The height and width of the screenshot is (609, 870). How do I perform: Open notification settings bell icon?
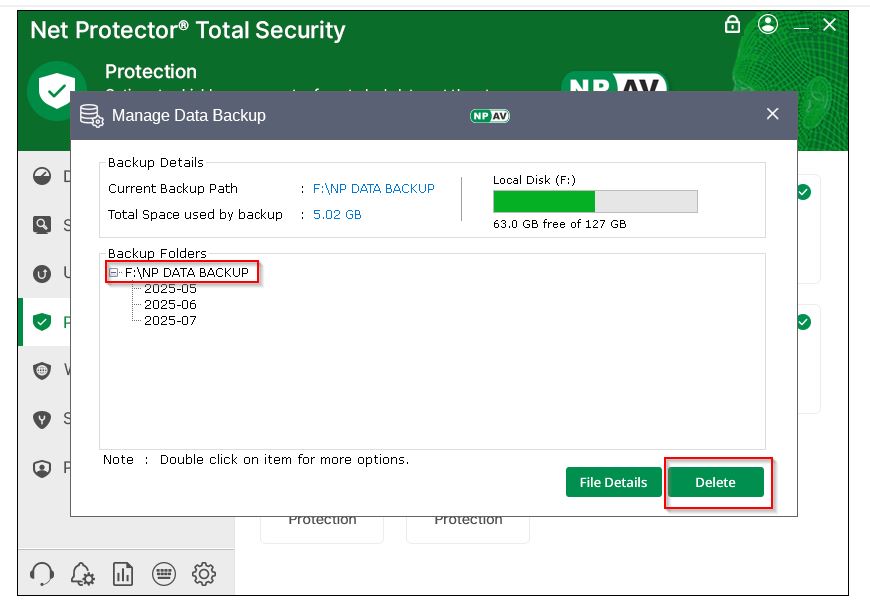tap(82, 574)
